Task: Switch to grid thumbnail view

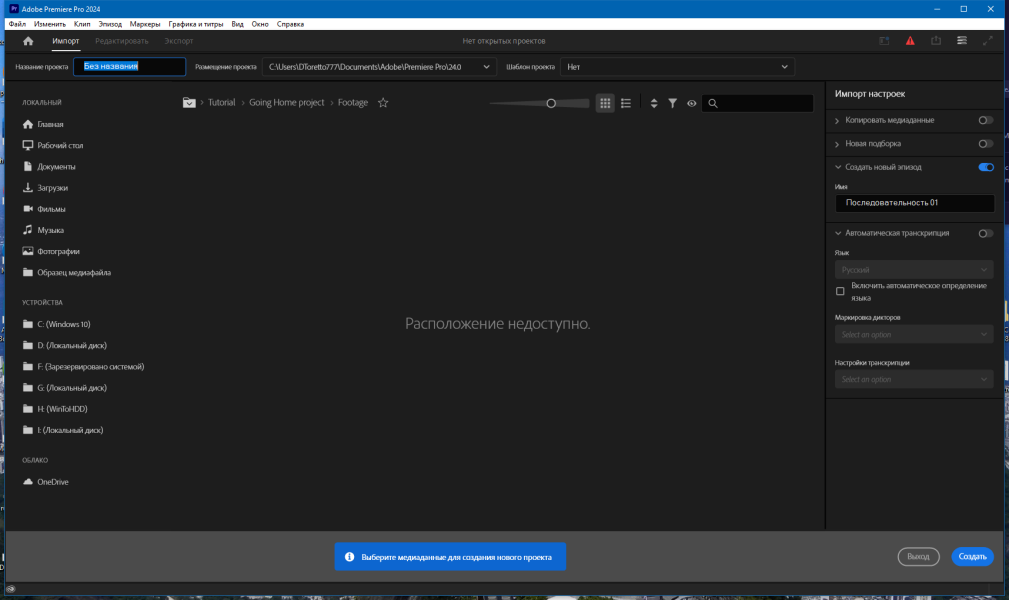Action: click(605, 103)
